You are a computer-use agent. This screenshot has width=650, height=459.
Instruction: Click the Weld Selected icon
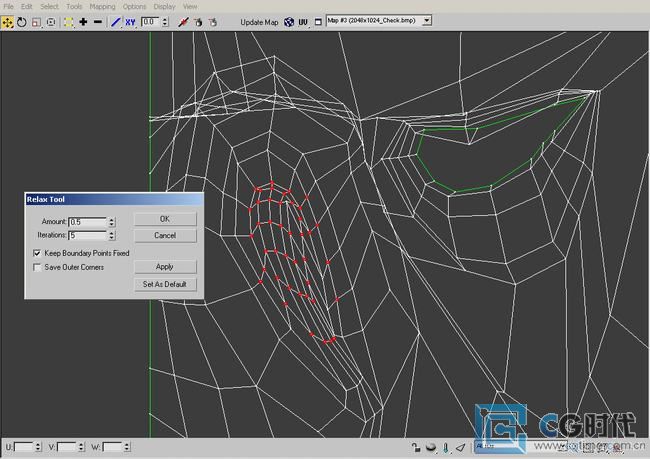(x=213, y=22)
